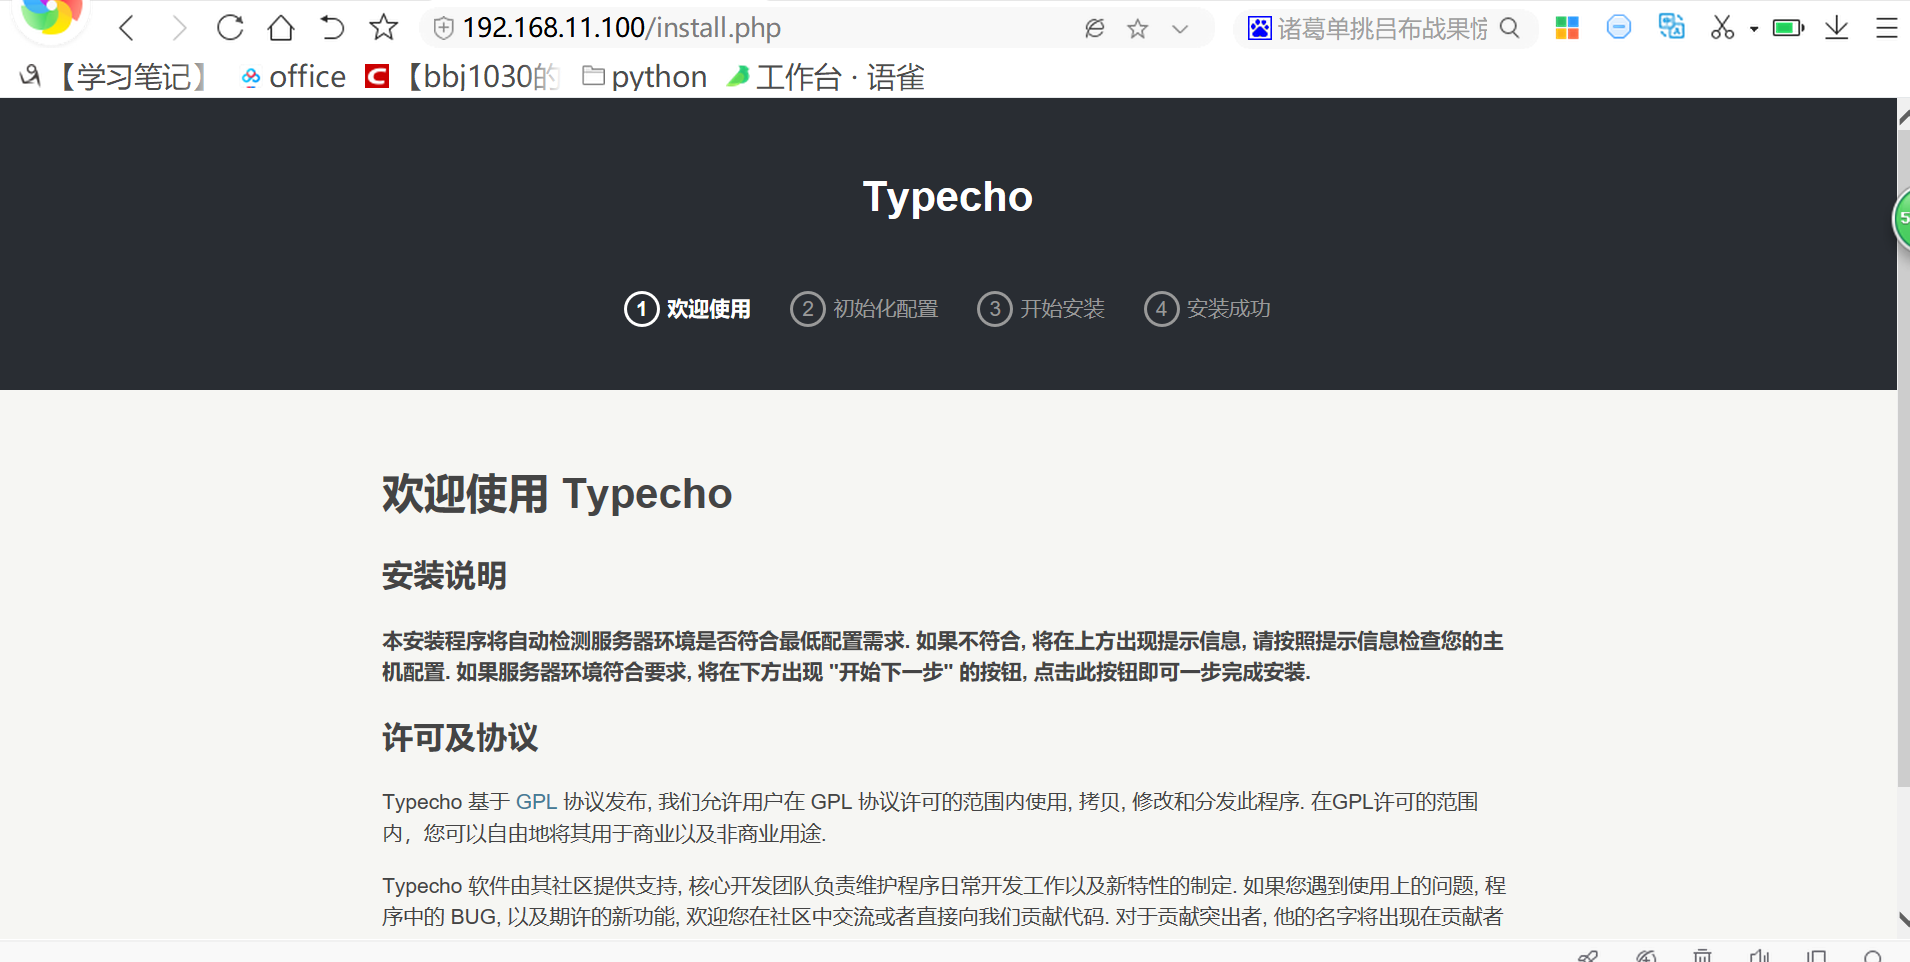Open the 工作台 · 语雀 bookmark
This screenshot has height=962, width=1910.
click(826, 77)
